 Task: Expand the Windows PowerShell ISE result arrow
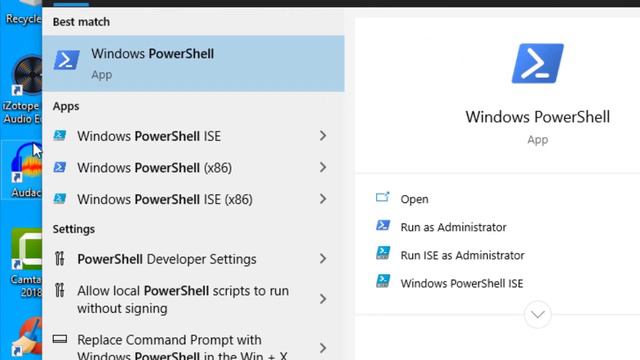click(x=323, y=136)
